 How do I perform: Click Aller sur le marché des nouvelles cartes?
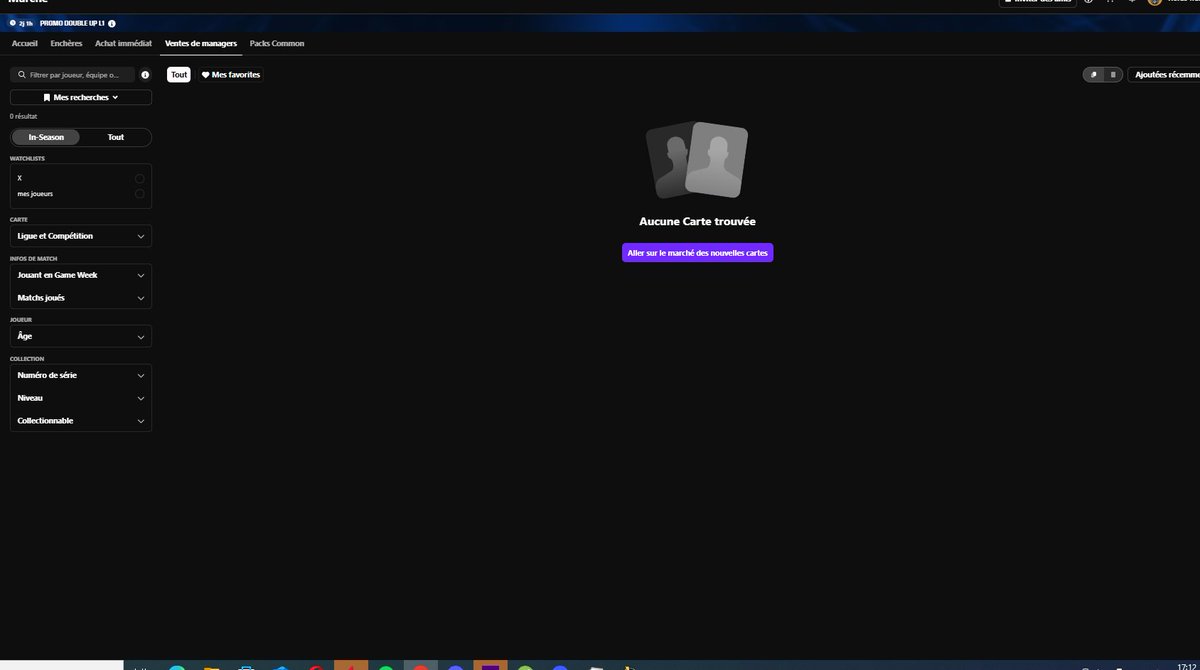tap(697, 253)
